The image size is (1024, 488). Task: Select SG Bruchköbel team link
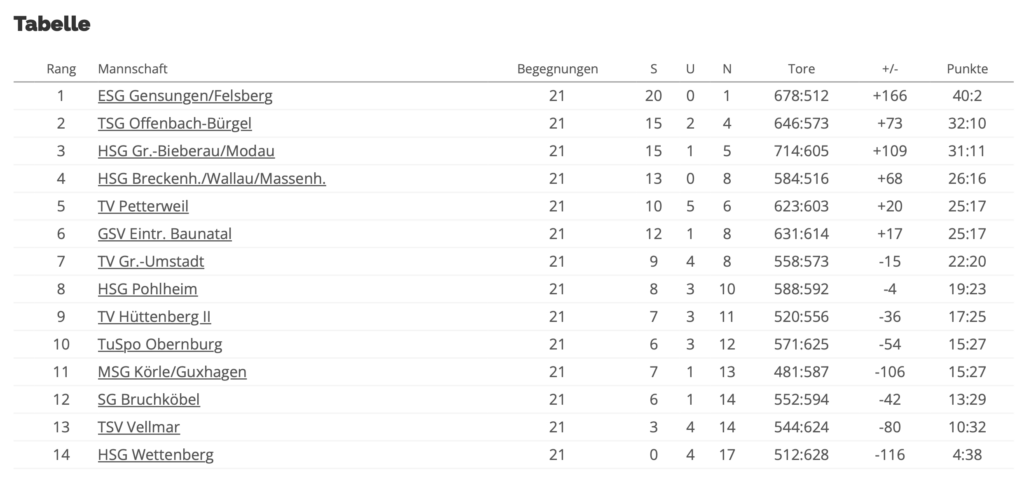coord(149,399)
